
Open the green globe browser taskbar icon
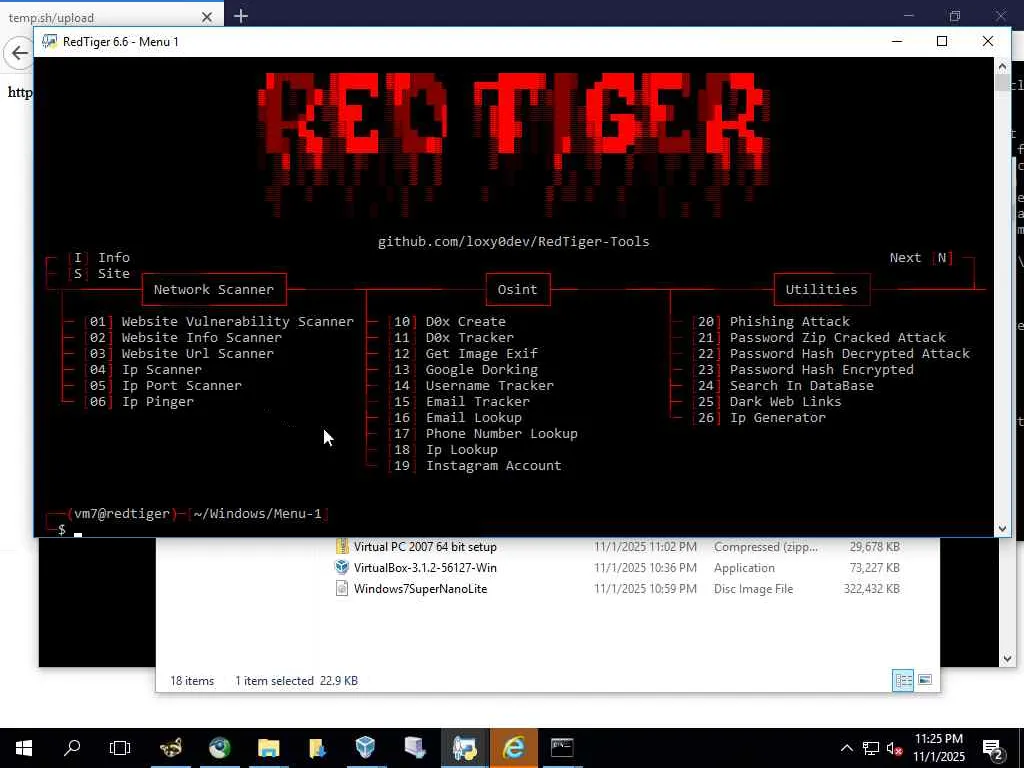[x=220, y=748]
